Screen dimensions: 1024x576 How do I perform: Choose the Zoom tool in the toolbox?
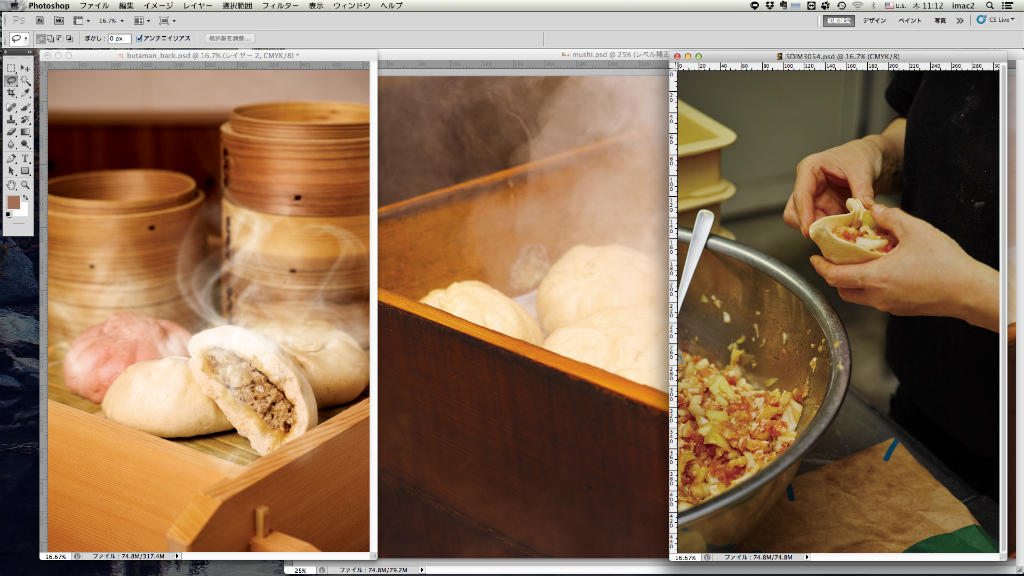pos(25,184)
